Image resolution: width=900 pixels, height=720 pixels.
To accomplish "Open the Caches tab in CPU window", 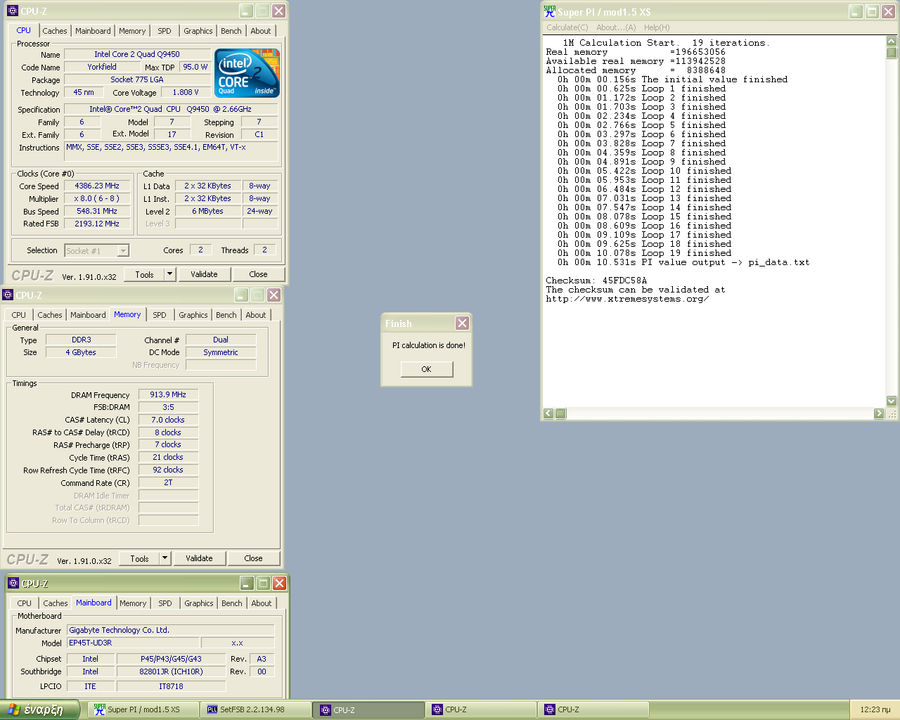I will [x=55, y=31].
